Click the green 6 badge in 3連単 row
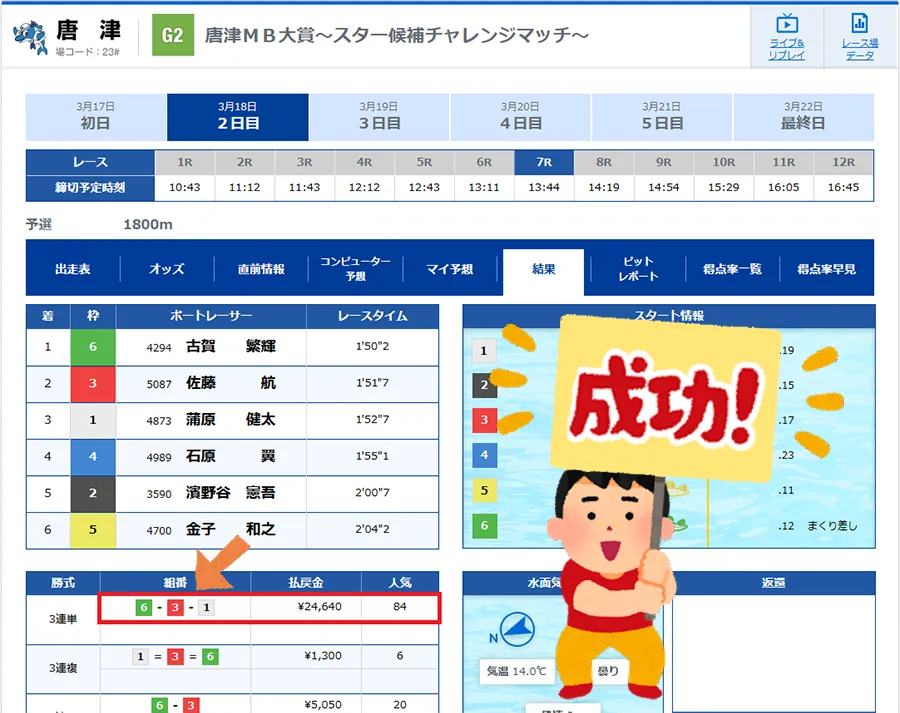Image resolution: width=900 pixels, height=713 pixels. coord(144,607)
